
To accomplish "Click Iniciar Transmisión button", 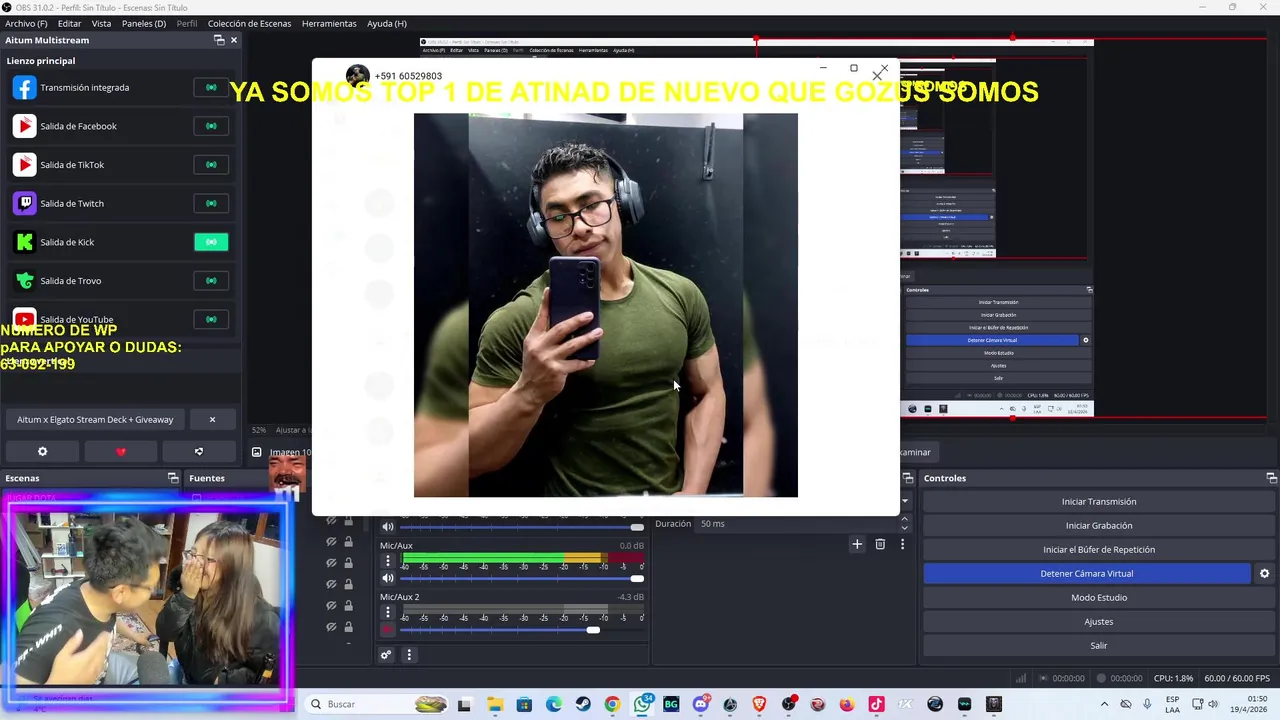I will pyautogui.click(x=1098, y=502).
